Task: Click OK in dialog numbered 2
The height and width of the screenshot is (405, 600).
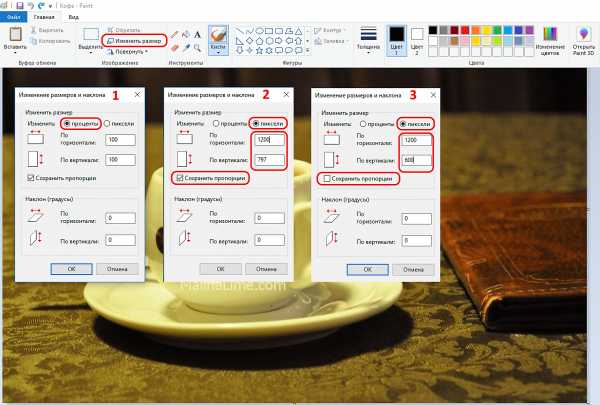Action: click(x=220, y=269)
